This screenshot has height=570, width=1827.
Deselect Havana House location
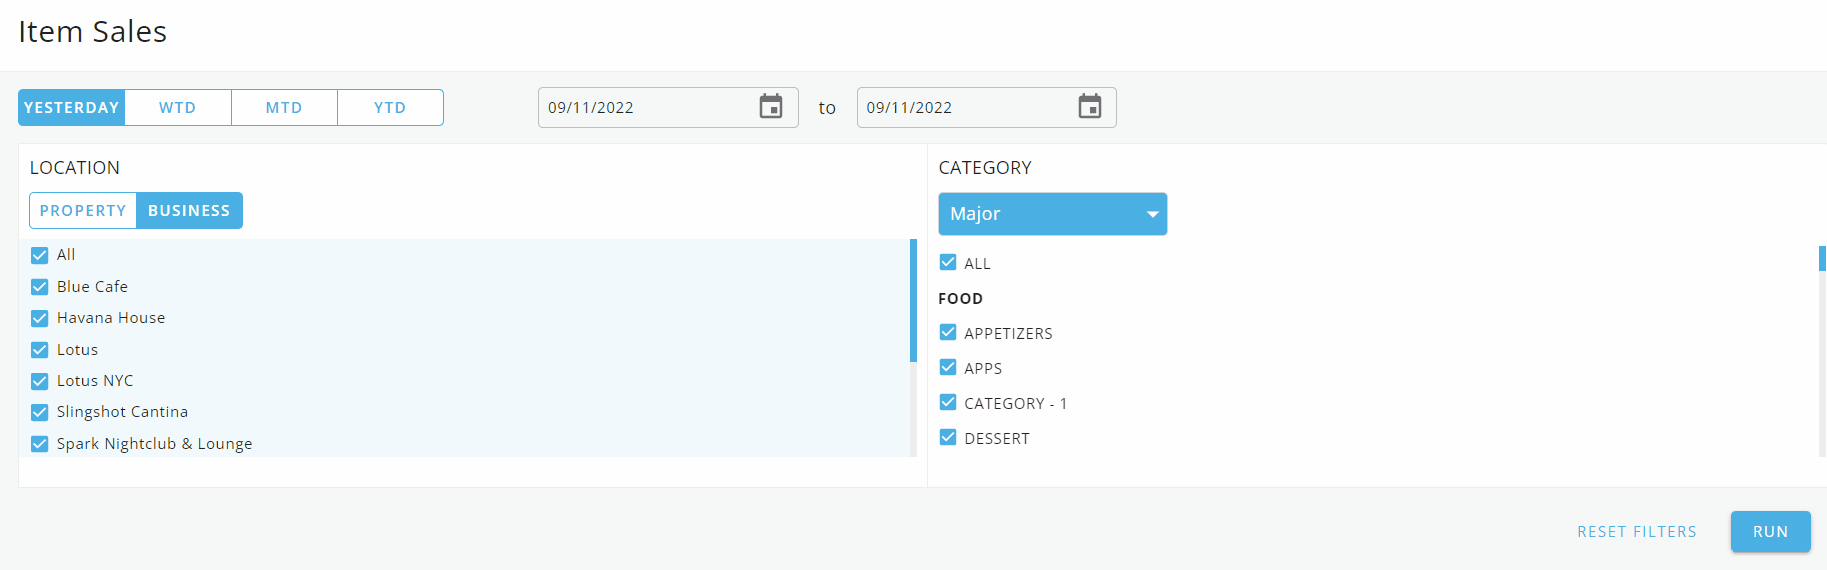pyautogui.click(x=40, y=318)
